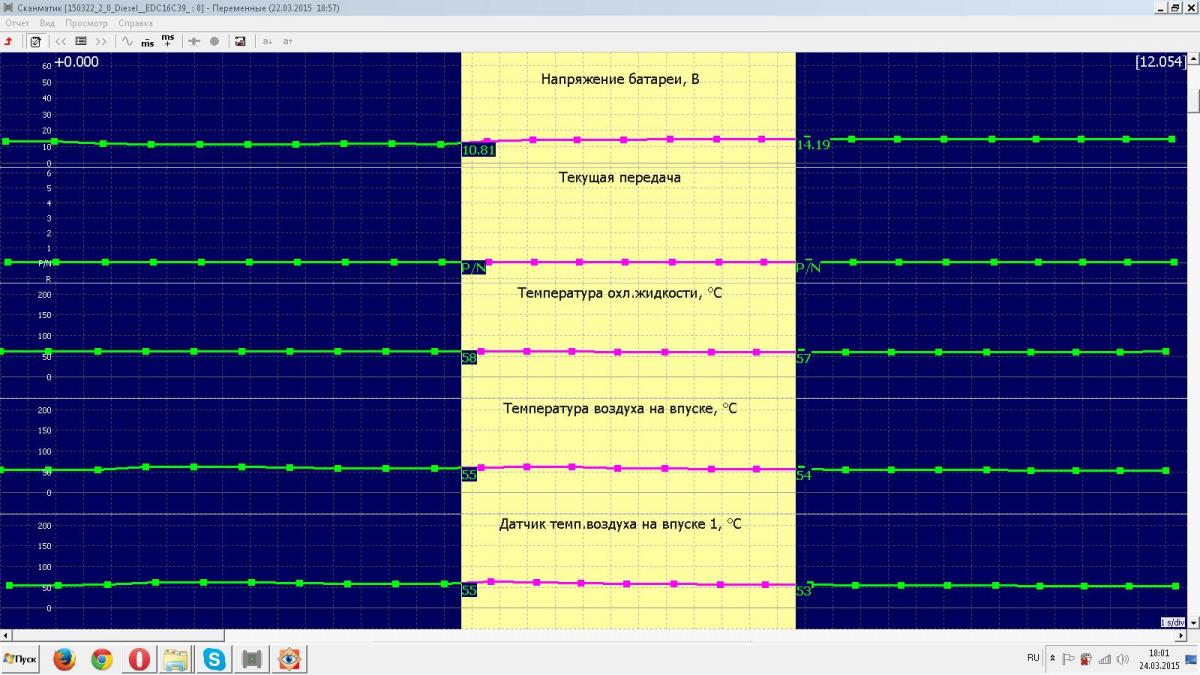Open the Вид menu
The width and height of the screenshot is (1200, 675).
[47, 22]
